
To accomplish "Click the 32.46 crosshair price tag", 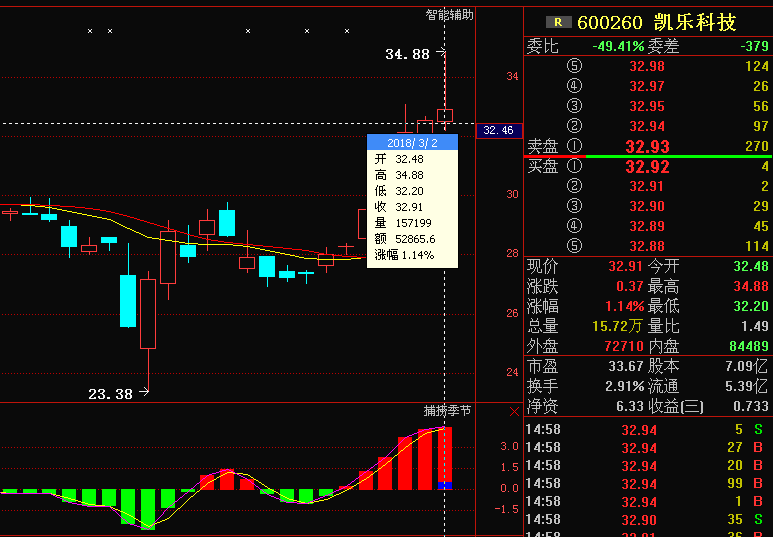I will [498, 130].
